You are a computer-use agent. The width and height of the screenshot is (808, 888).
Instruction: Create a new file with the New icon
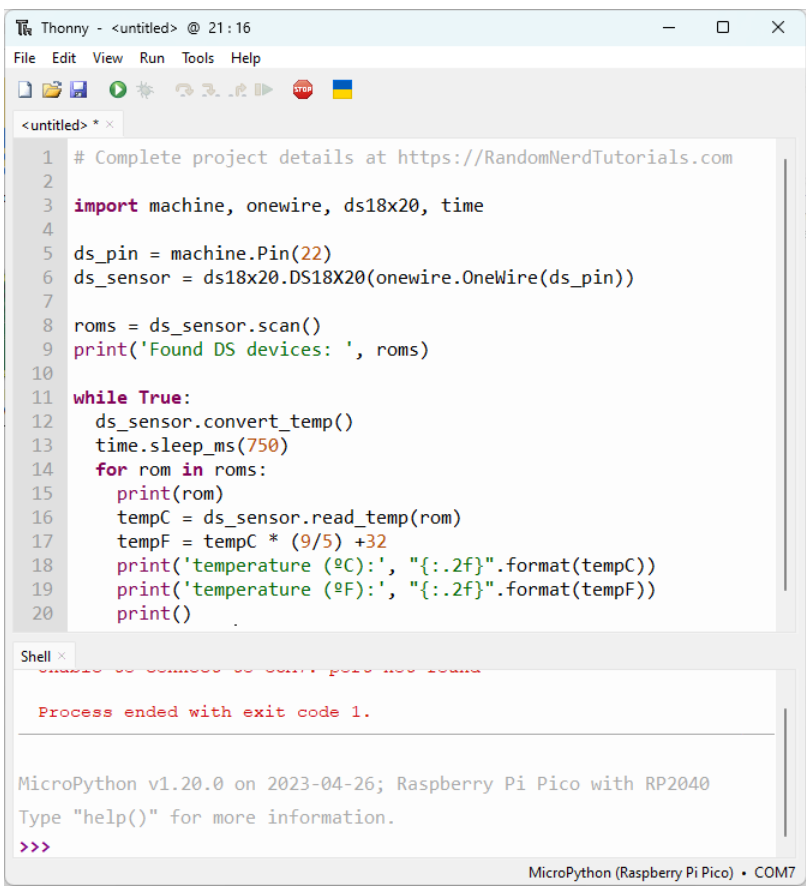pyautogui.click(x=24, y=89)
